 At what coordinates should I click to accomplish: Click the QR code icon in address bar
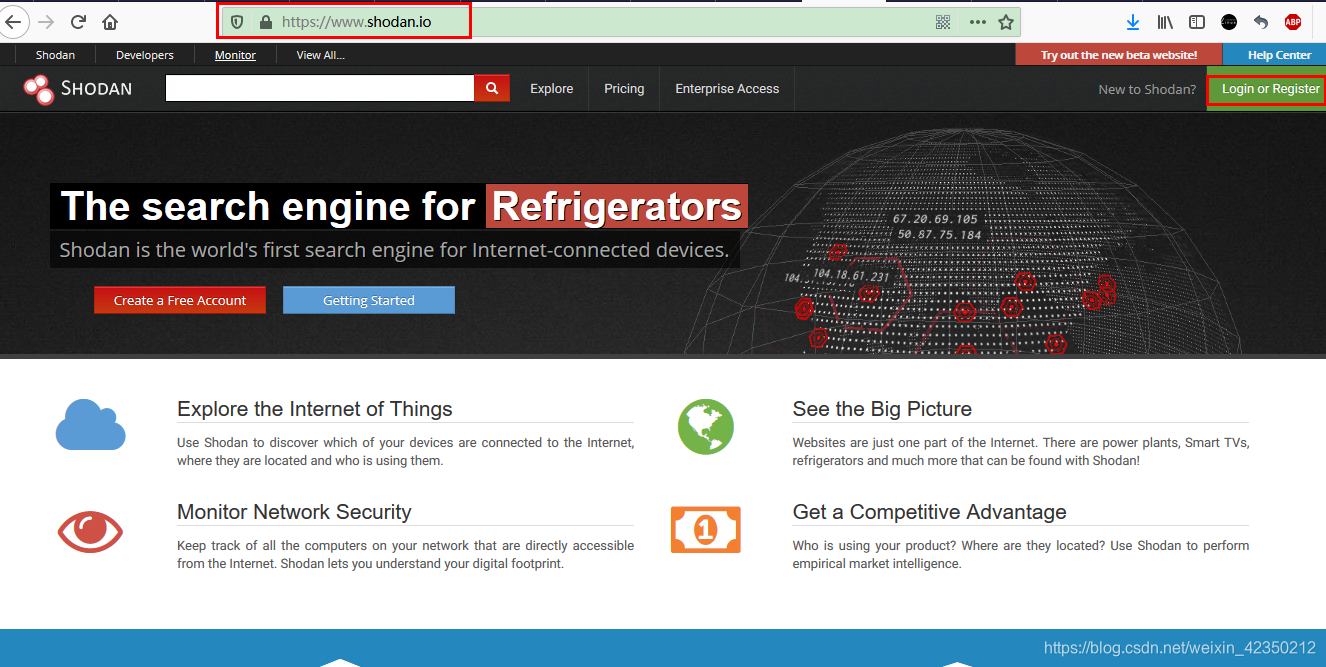(943, 22)
